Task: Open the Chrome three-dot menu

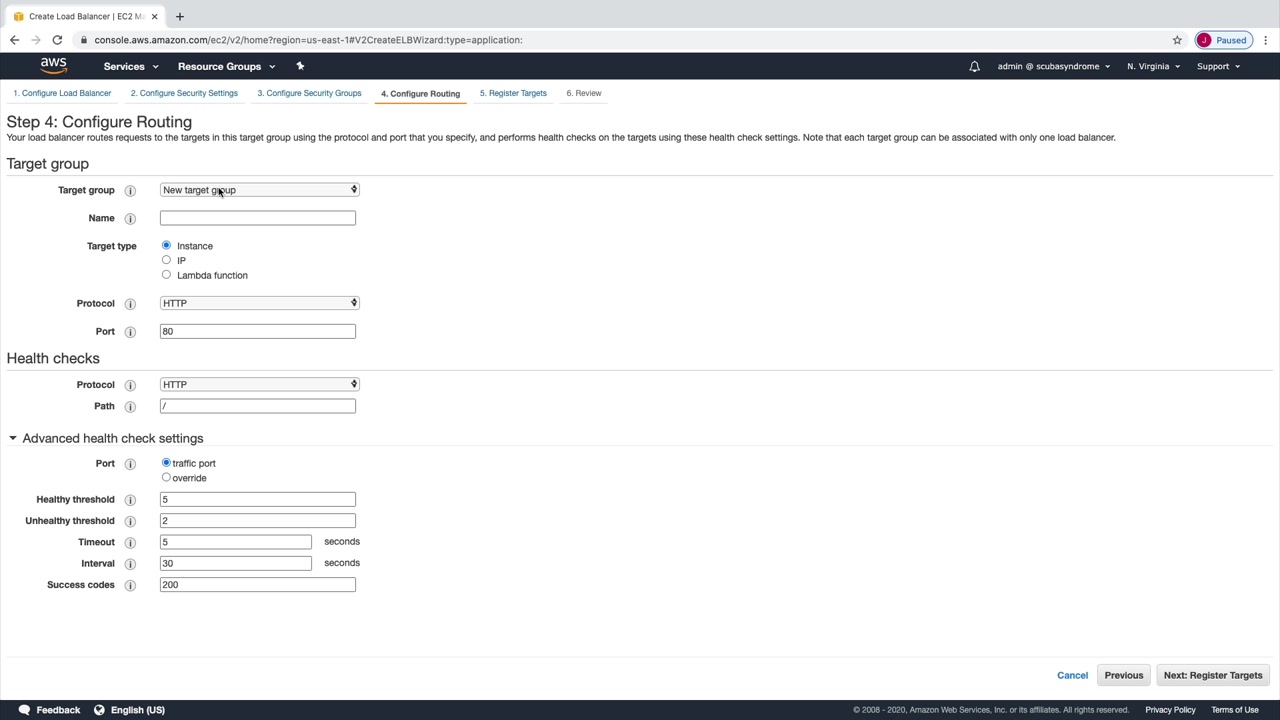Action: tap(1266, 40)
